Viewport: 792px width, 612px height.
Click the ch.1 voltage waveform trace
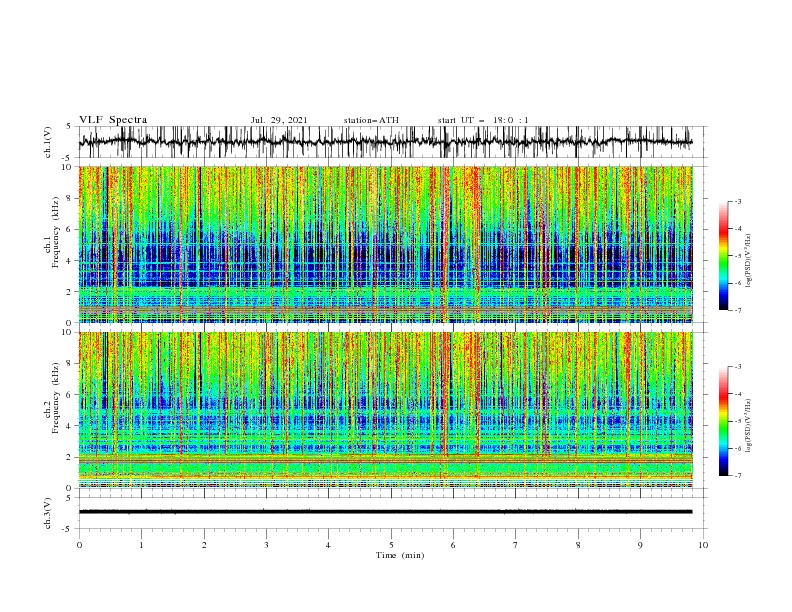click(385, 142)
